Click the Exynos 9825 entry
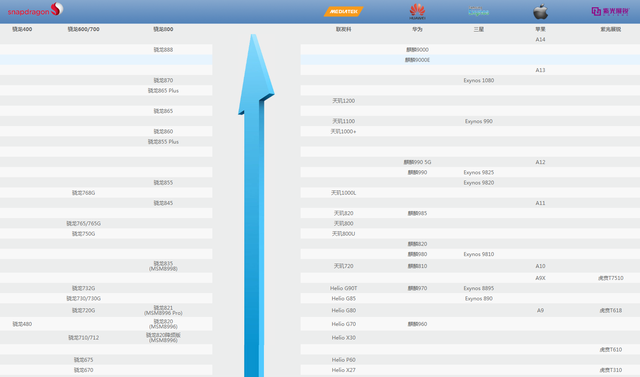This screenshot has height=377, width=640. pyautogui.click(x=479, y=172)
